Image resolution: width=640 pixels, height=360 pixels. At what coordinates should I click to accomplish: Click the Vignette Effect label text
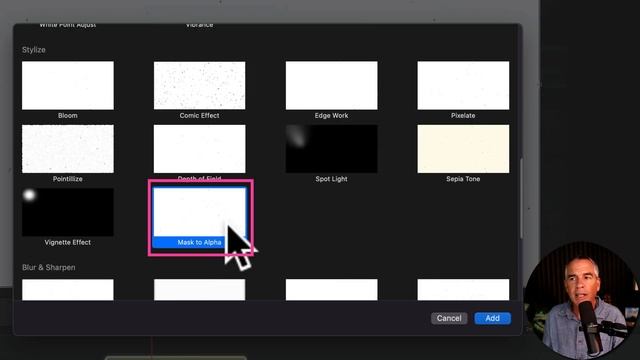coord(68,242)
